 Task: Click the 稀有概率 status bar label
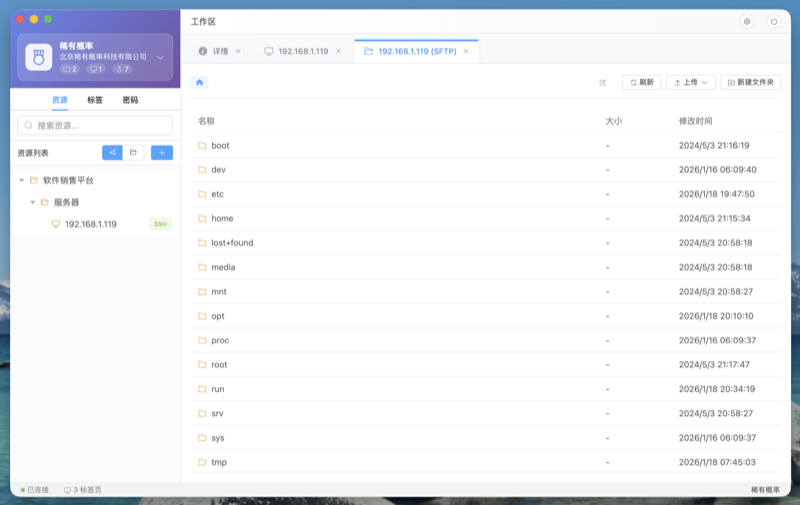765,490
